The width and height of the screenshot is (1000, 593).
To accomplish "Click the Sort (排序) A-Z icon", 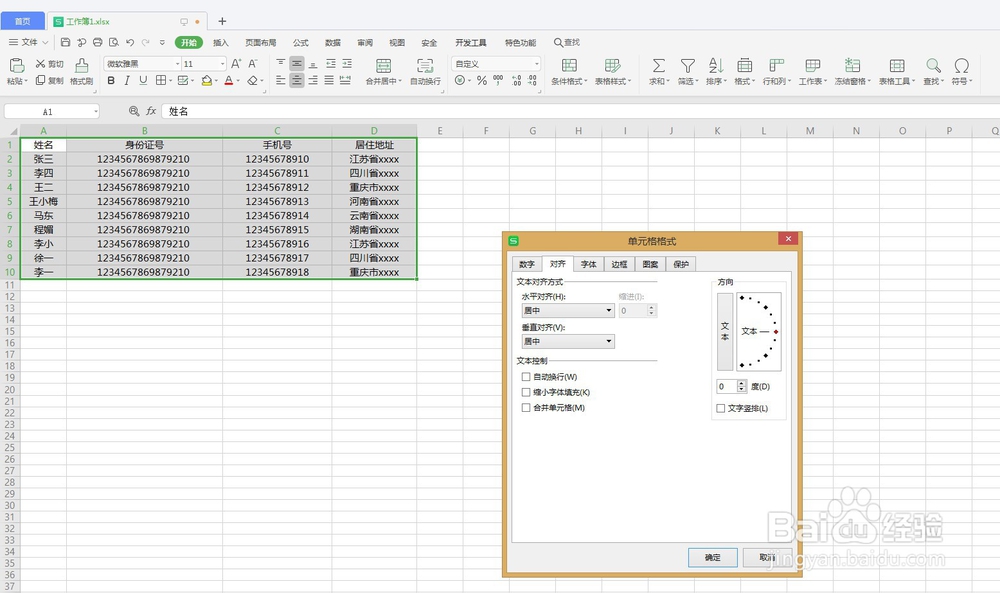I will [x=716, y=66].
